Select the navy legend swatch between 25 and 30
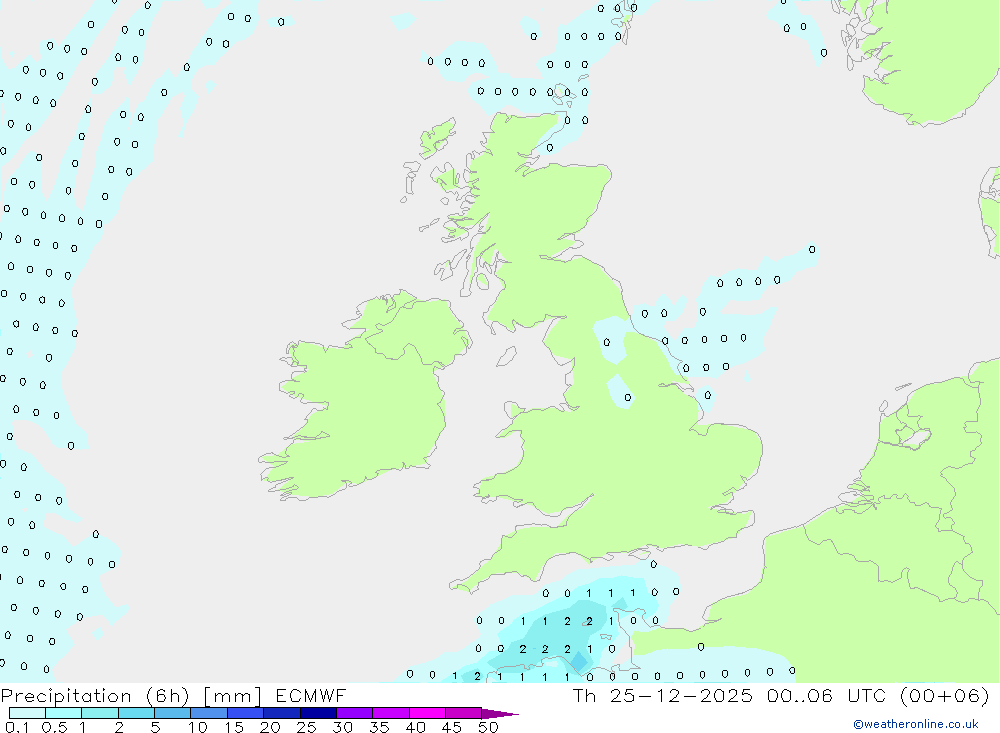Viewport: 1000px width, 733px height. 318,713
